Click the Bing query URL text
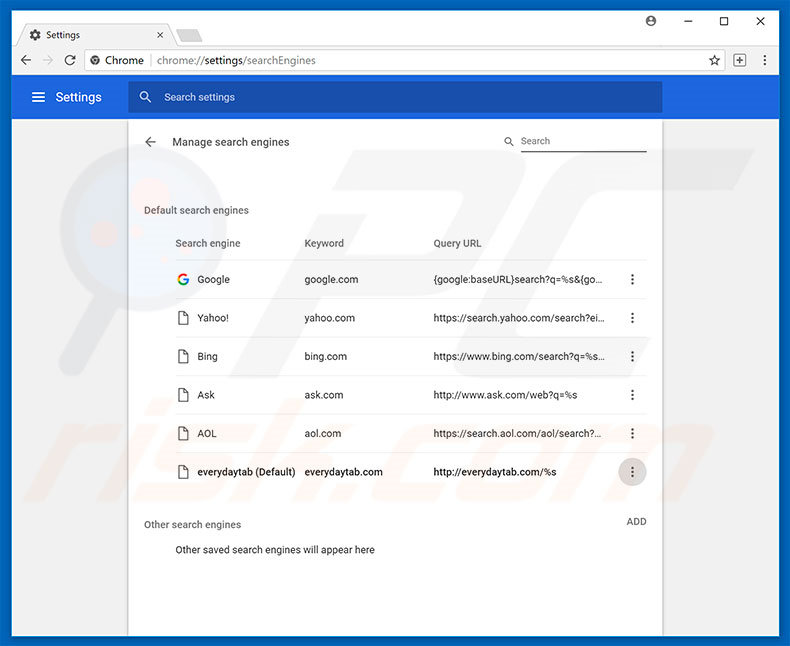This screenshot has height=646, width=790. (519, 356)
